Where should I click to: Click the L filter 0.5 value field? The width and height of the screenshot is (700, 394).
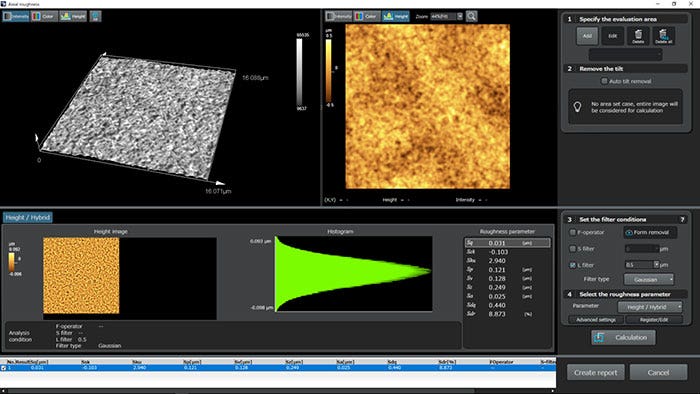click(x=639, y=265)
